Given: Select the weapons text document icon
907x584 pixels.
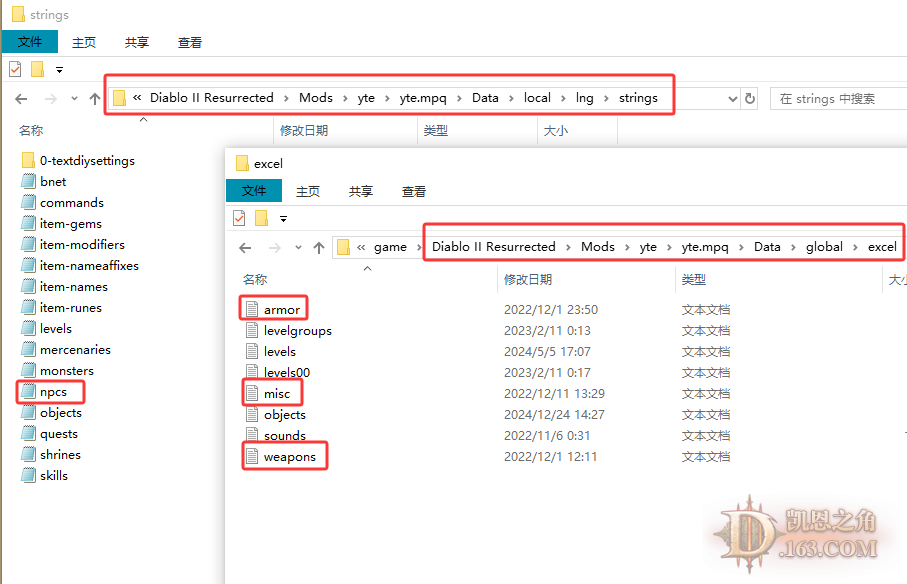Looking at the screenshot, I should coord(252,456).
